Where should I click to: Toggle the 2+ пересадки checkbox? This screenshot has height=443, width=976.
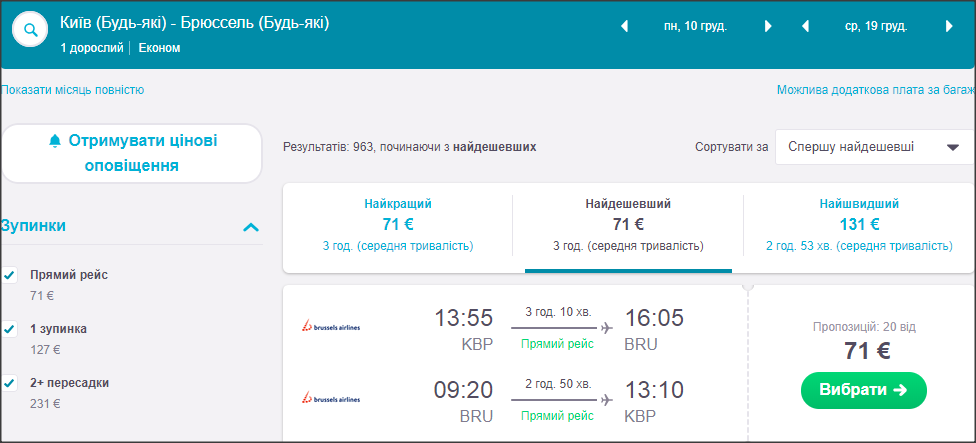[x=10, y=383]
